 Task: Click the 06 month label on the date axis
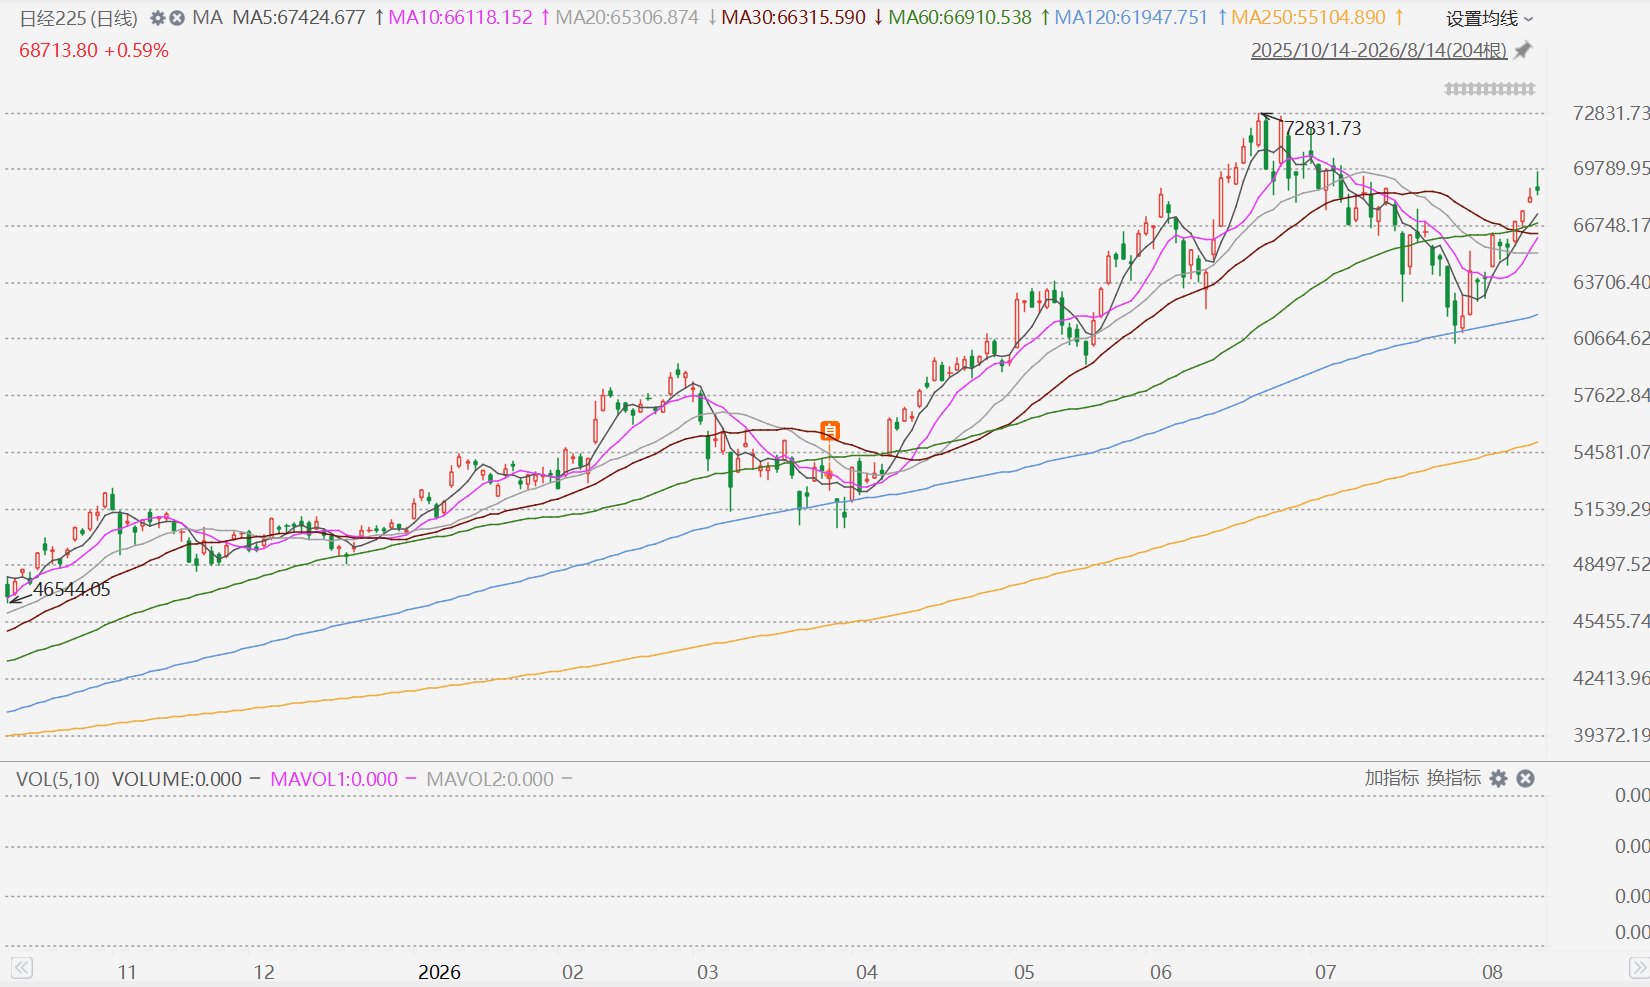point(1161,972)
